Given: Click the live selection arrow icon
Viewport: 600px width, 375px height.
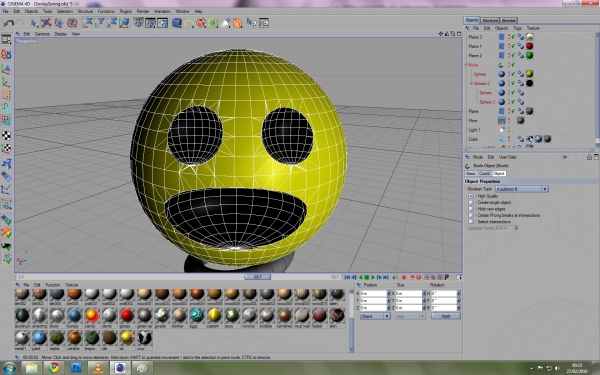Looking at the screenshot, I should [x=34, y=23].
